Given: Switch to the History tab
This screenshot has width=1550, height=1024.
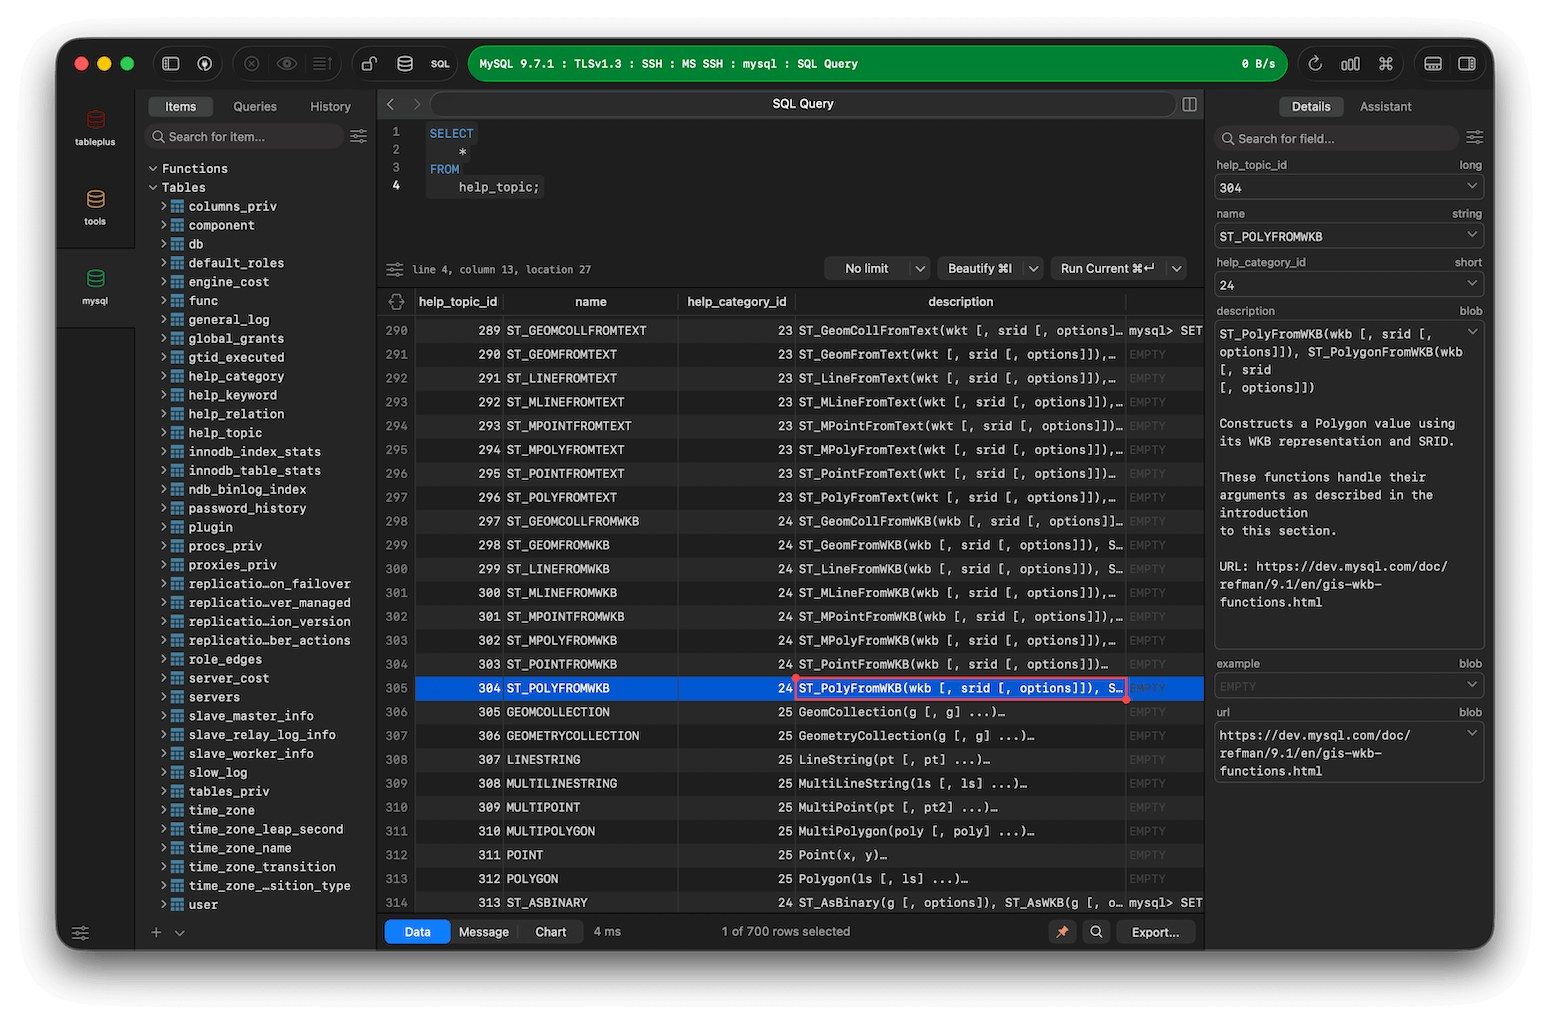Looking at the screenshot, I should pyautogui.click(x=330, y=107).
